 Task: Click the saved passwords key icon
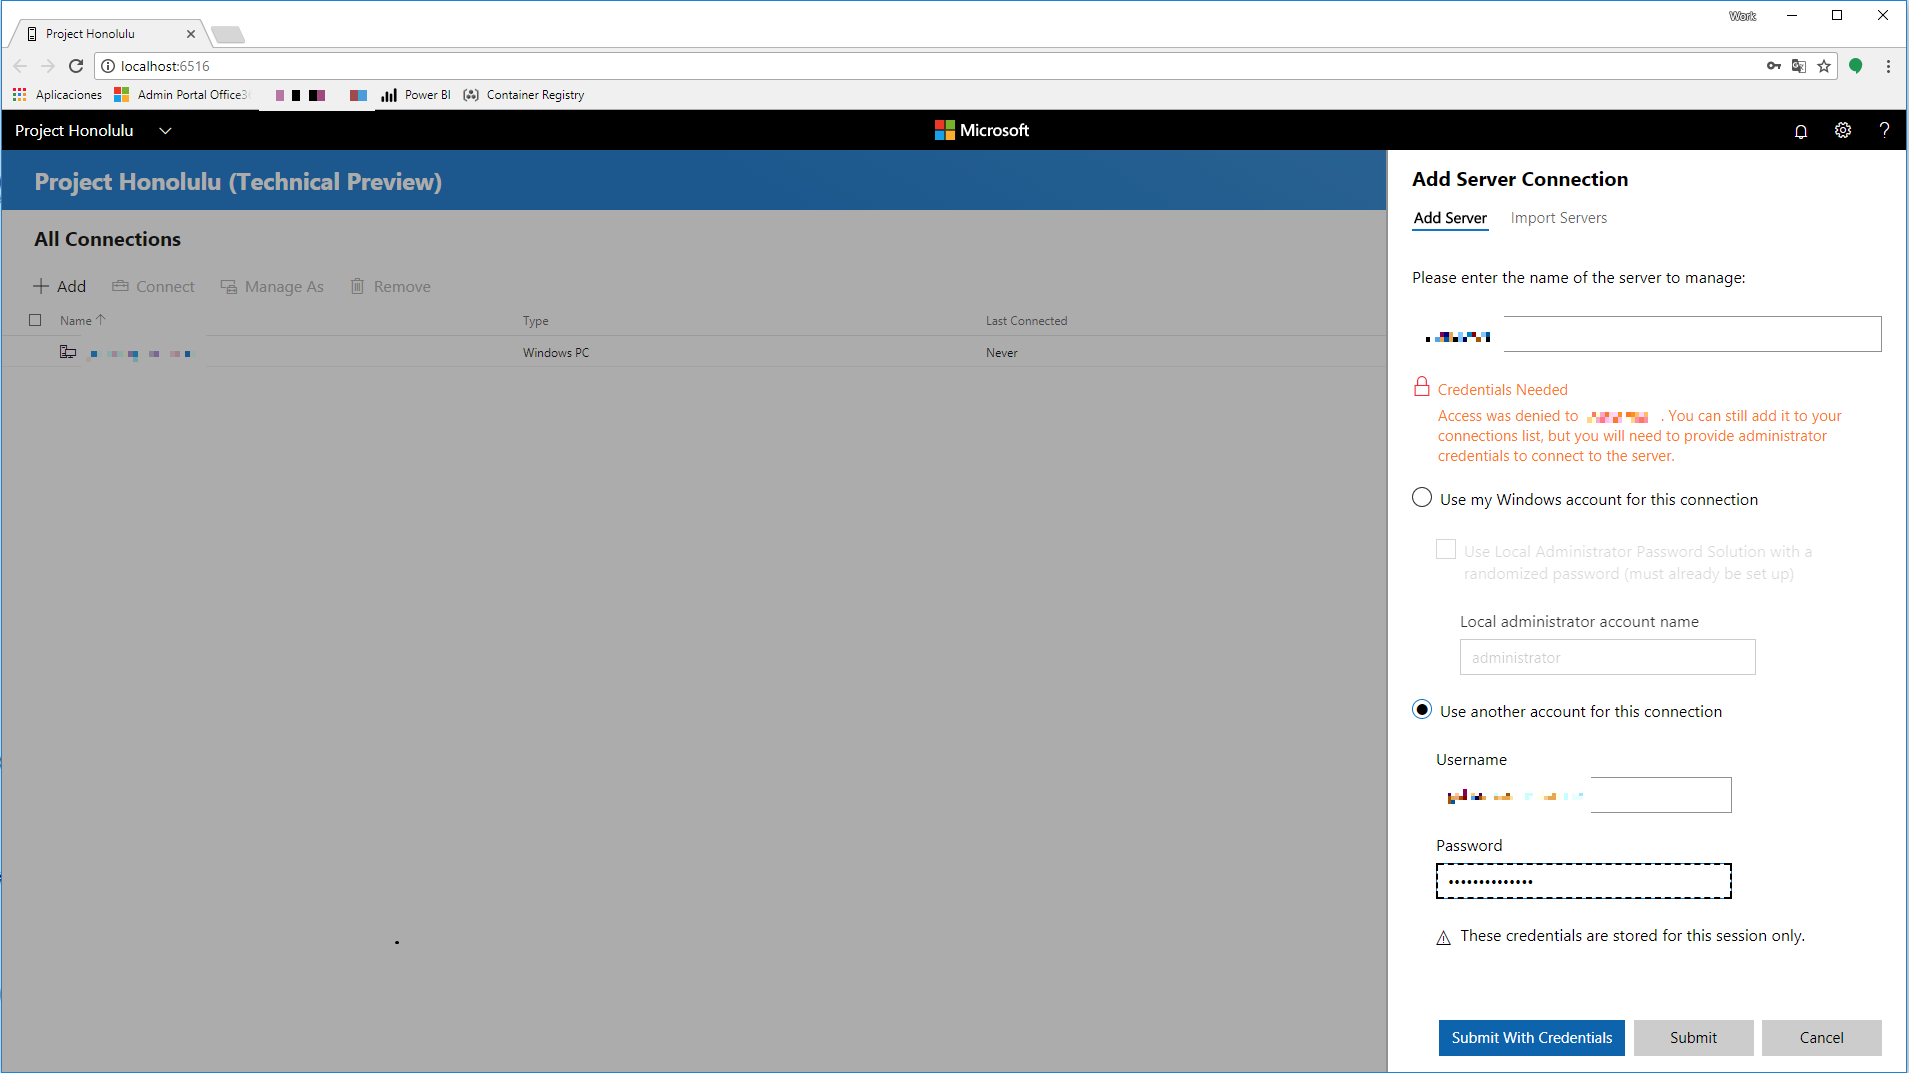click(1774, 66)
